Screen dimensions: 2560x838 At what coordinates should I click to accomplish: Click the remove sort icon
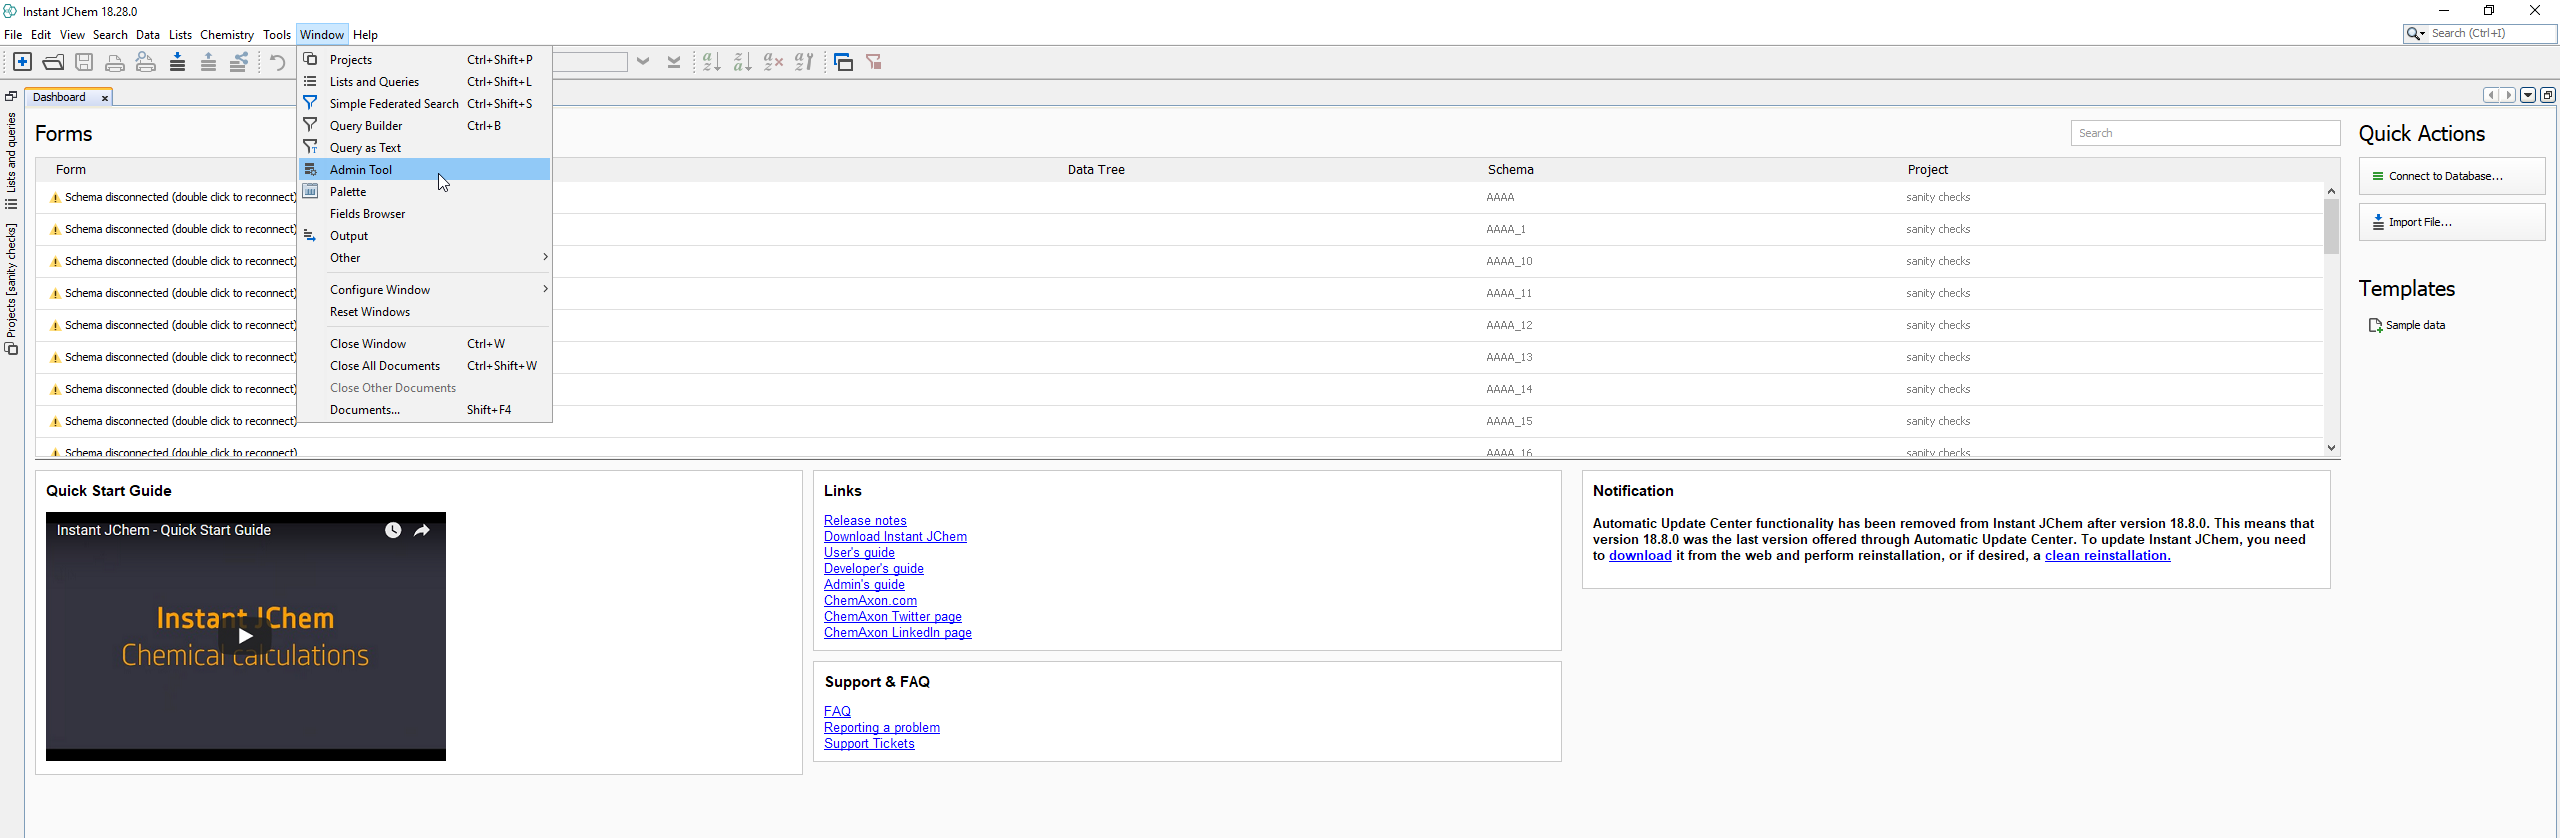[x=773, y=62]
